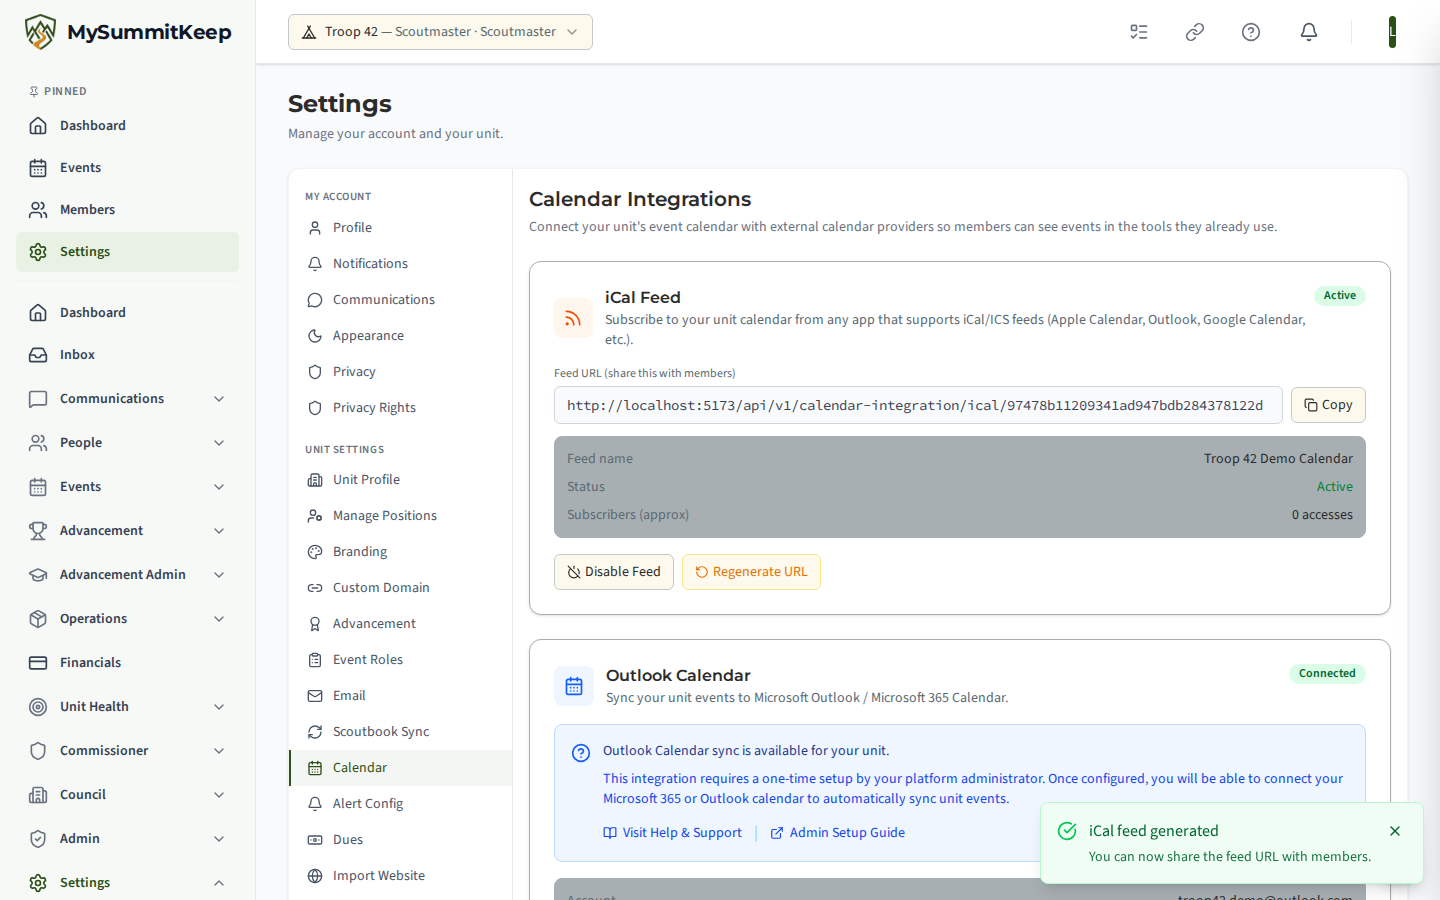This screenshot has width=1440, height=900.
Task: Open Manage Positions settings
Action: pyautogui.click(x=400, y=516)
